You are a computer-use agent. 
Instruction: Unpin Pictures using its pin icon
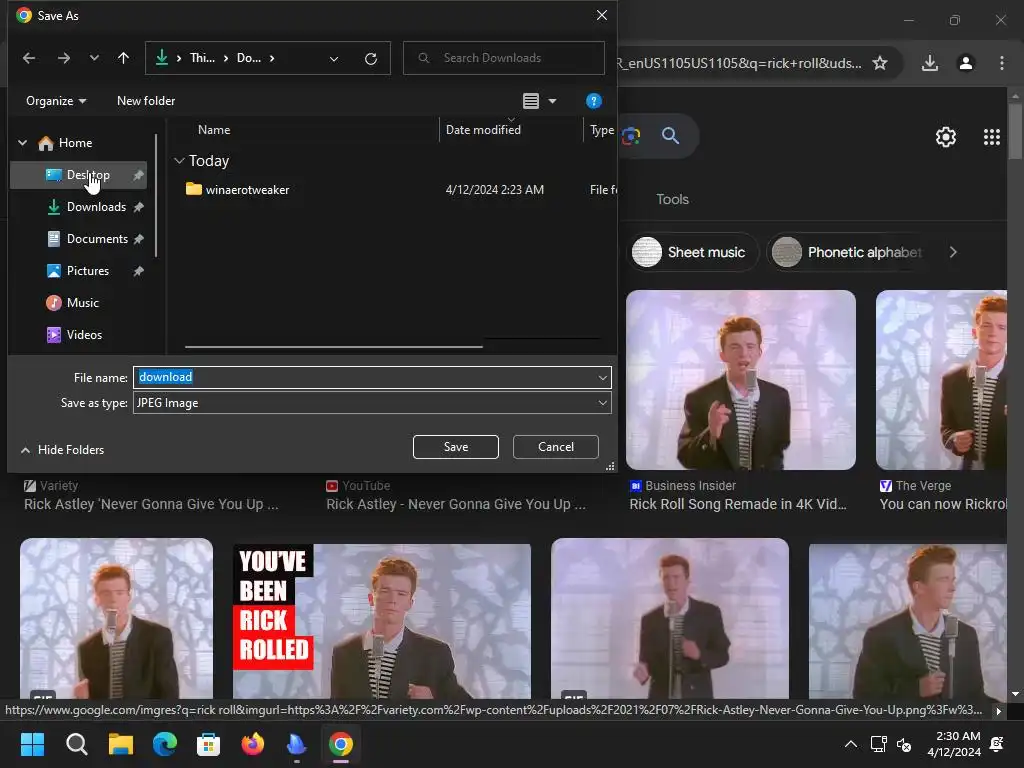(138, 271)
